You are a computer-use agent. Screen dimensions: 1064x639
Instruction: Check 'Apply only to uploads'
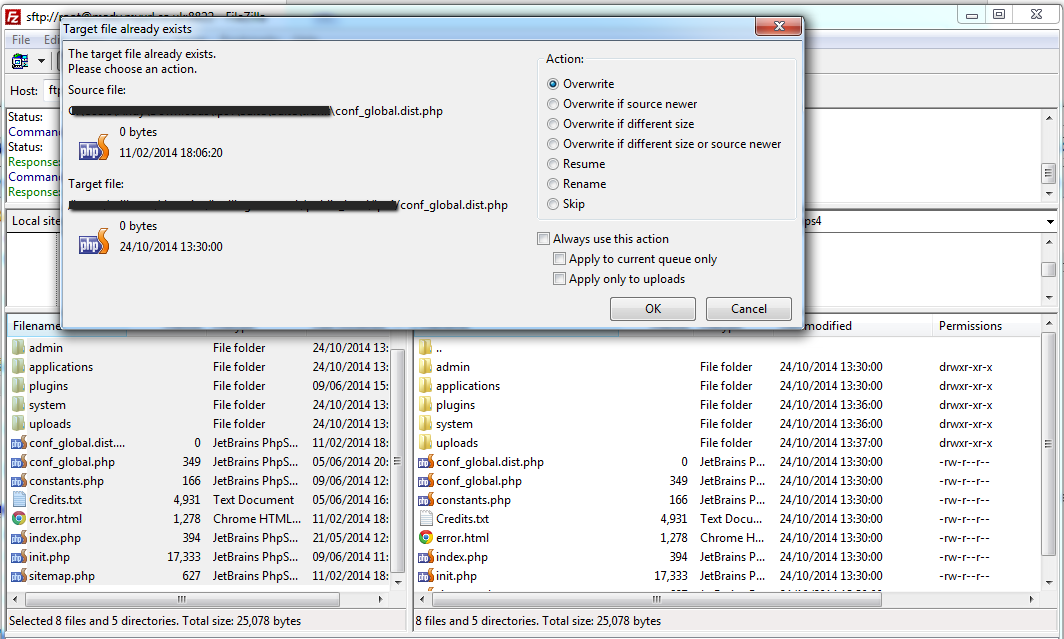click(559, 279)
